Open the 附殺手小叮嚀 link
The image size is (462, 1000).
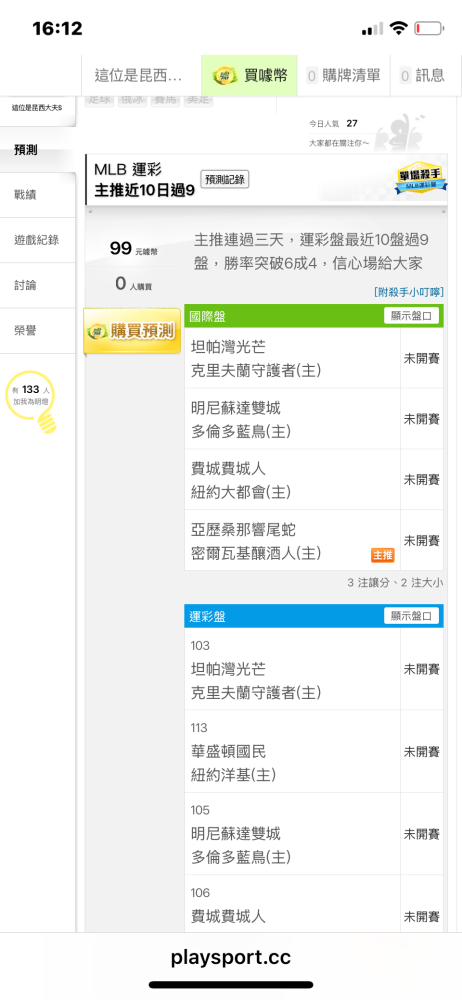tap(408, 291)
